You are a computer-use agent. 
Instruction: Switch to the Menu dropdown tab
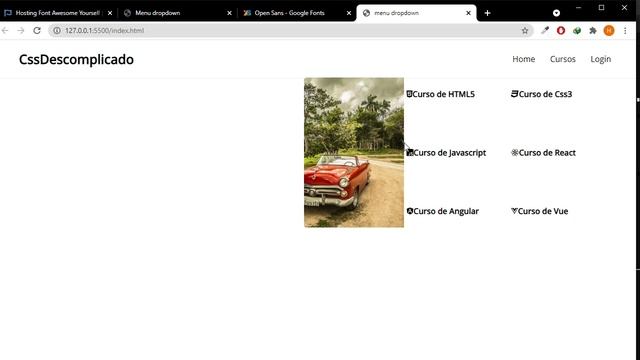point(178,13)
